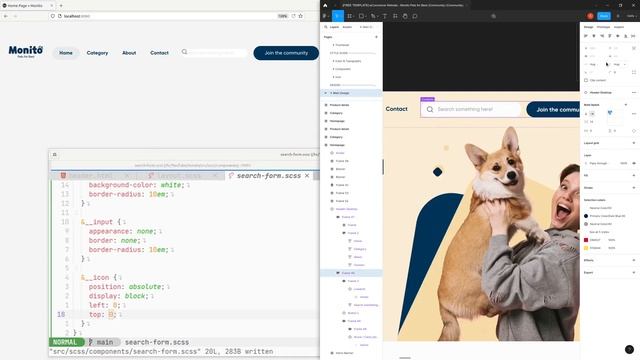The height and width of the screenshot is (360, 640).
Task: Click the Share button in Figma
Action: click(x=604, y=16)
